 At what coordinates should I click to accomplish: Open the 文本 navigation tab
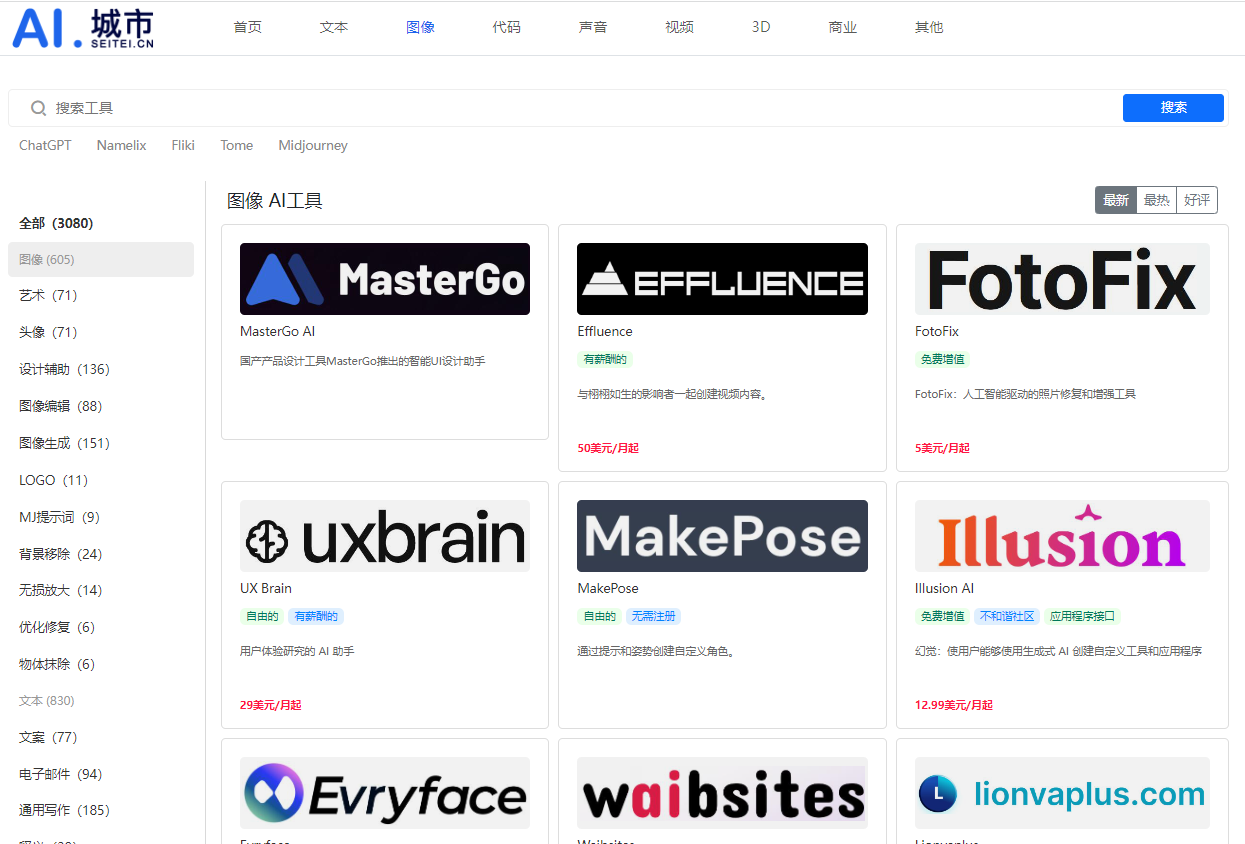click(x=334, y=27)
